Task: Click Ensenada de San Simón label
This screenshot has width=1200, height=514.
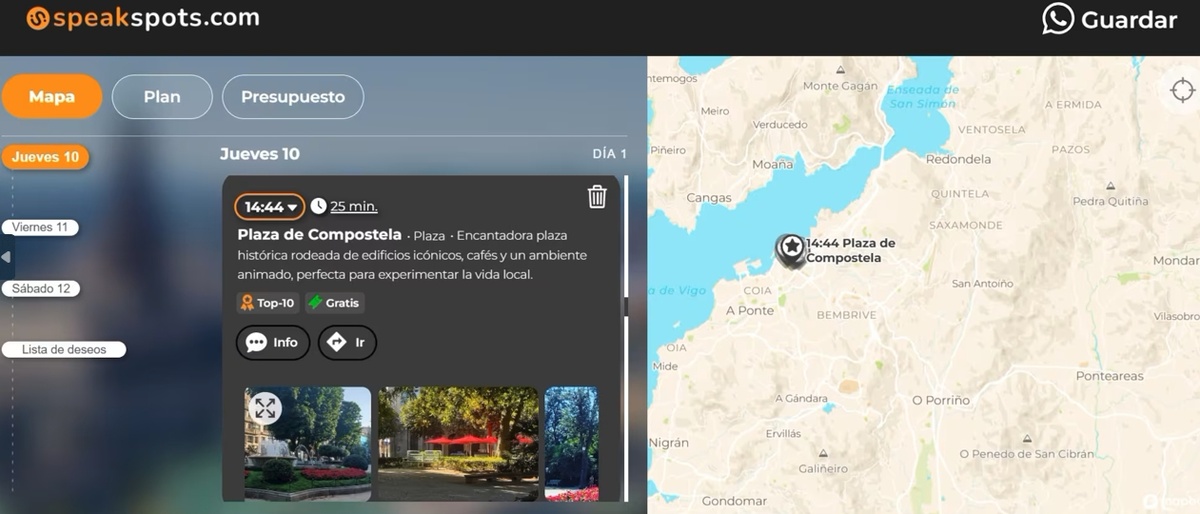Action: coord(922,96)
